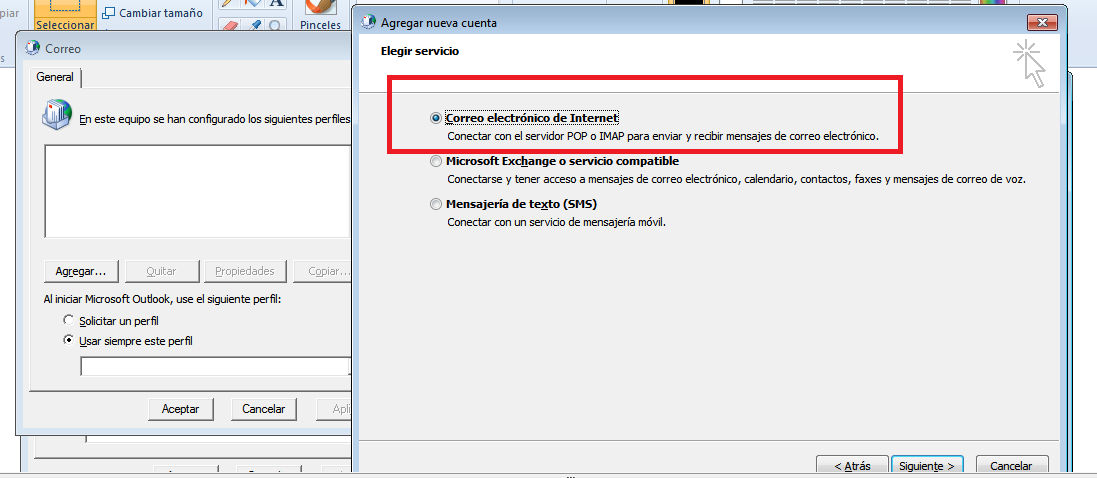
Task: Select Paint's magnifier tool
Action: (x=276, y=25)
